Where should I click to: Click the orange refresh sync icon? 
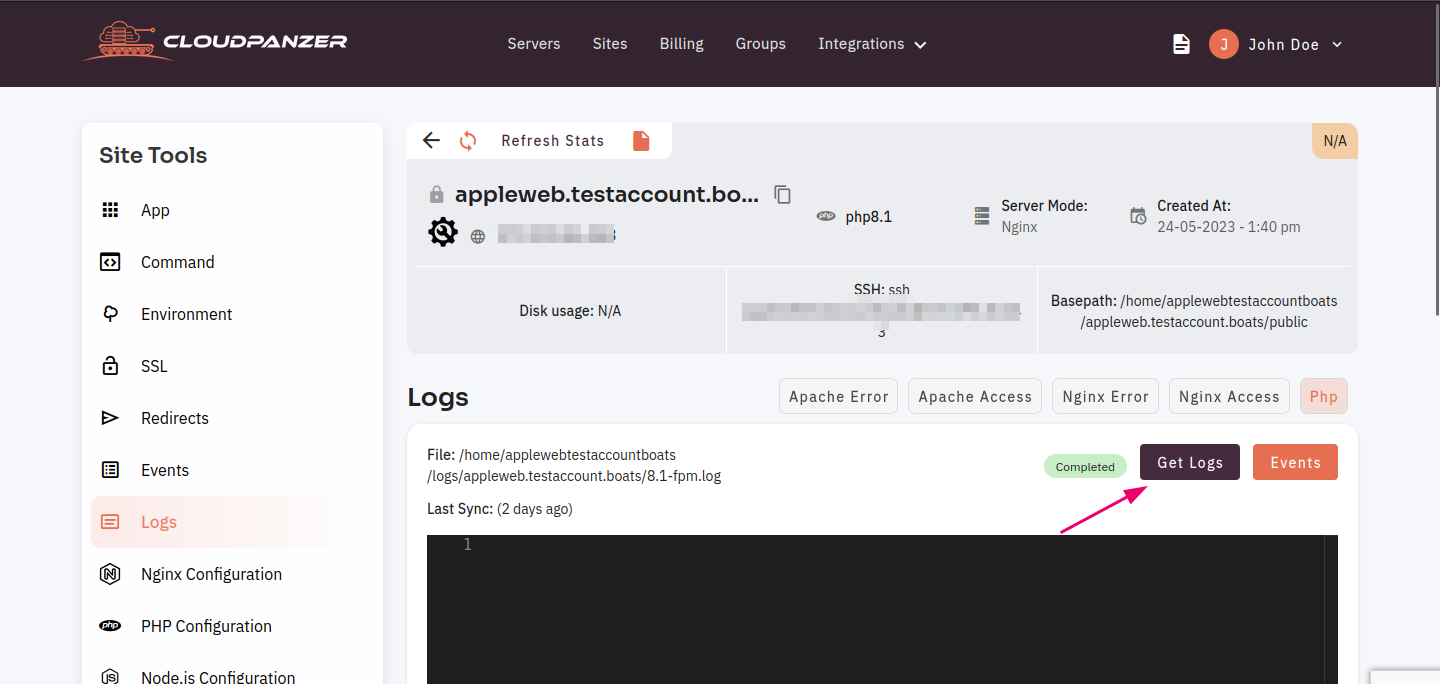tap(468, 141)
